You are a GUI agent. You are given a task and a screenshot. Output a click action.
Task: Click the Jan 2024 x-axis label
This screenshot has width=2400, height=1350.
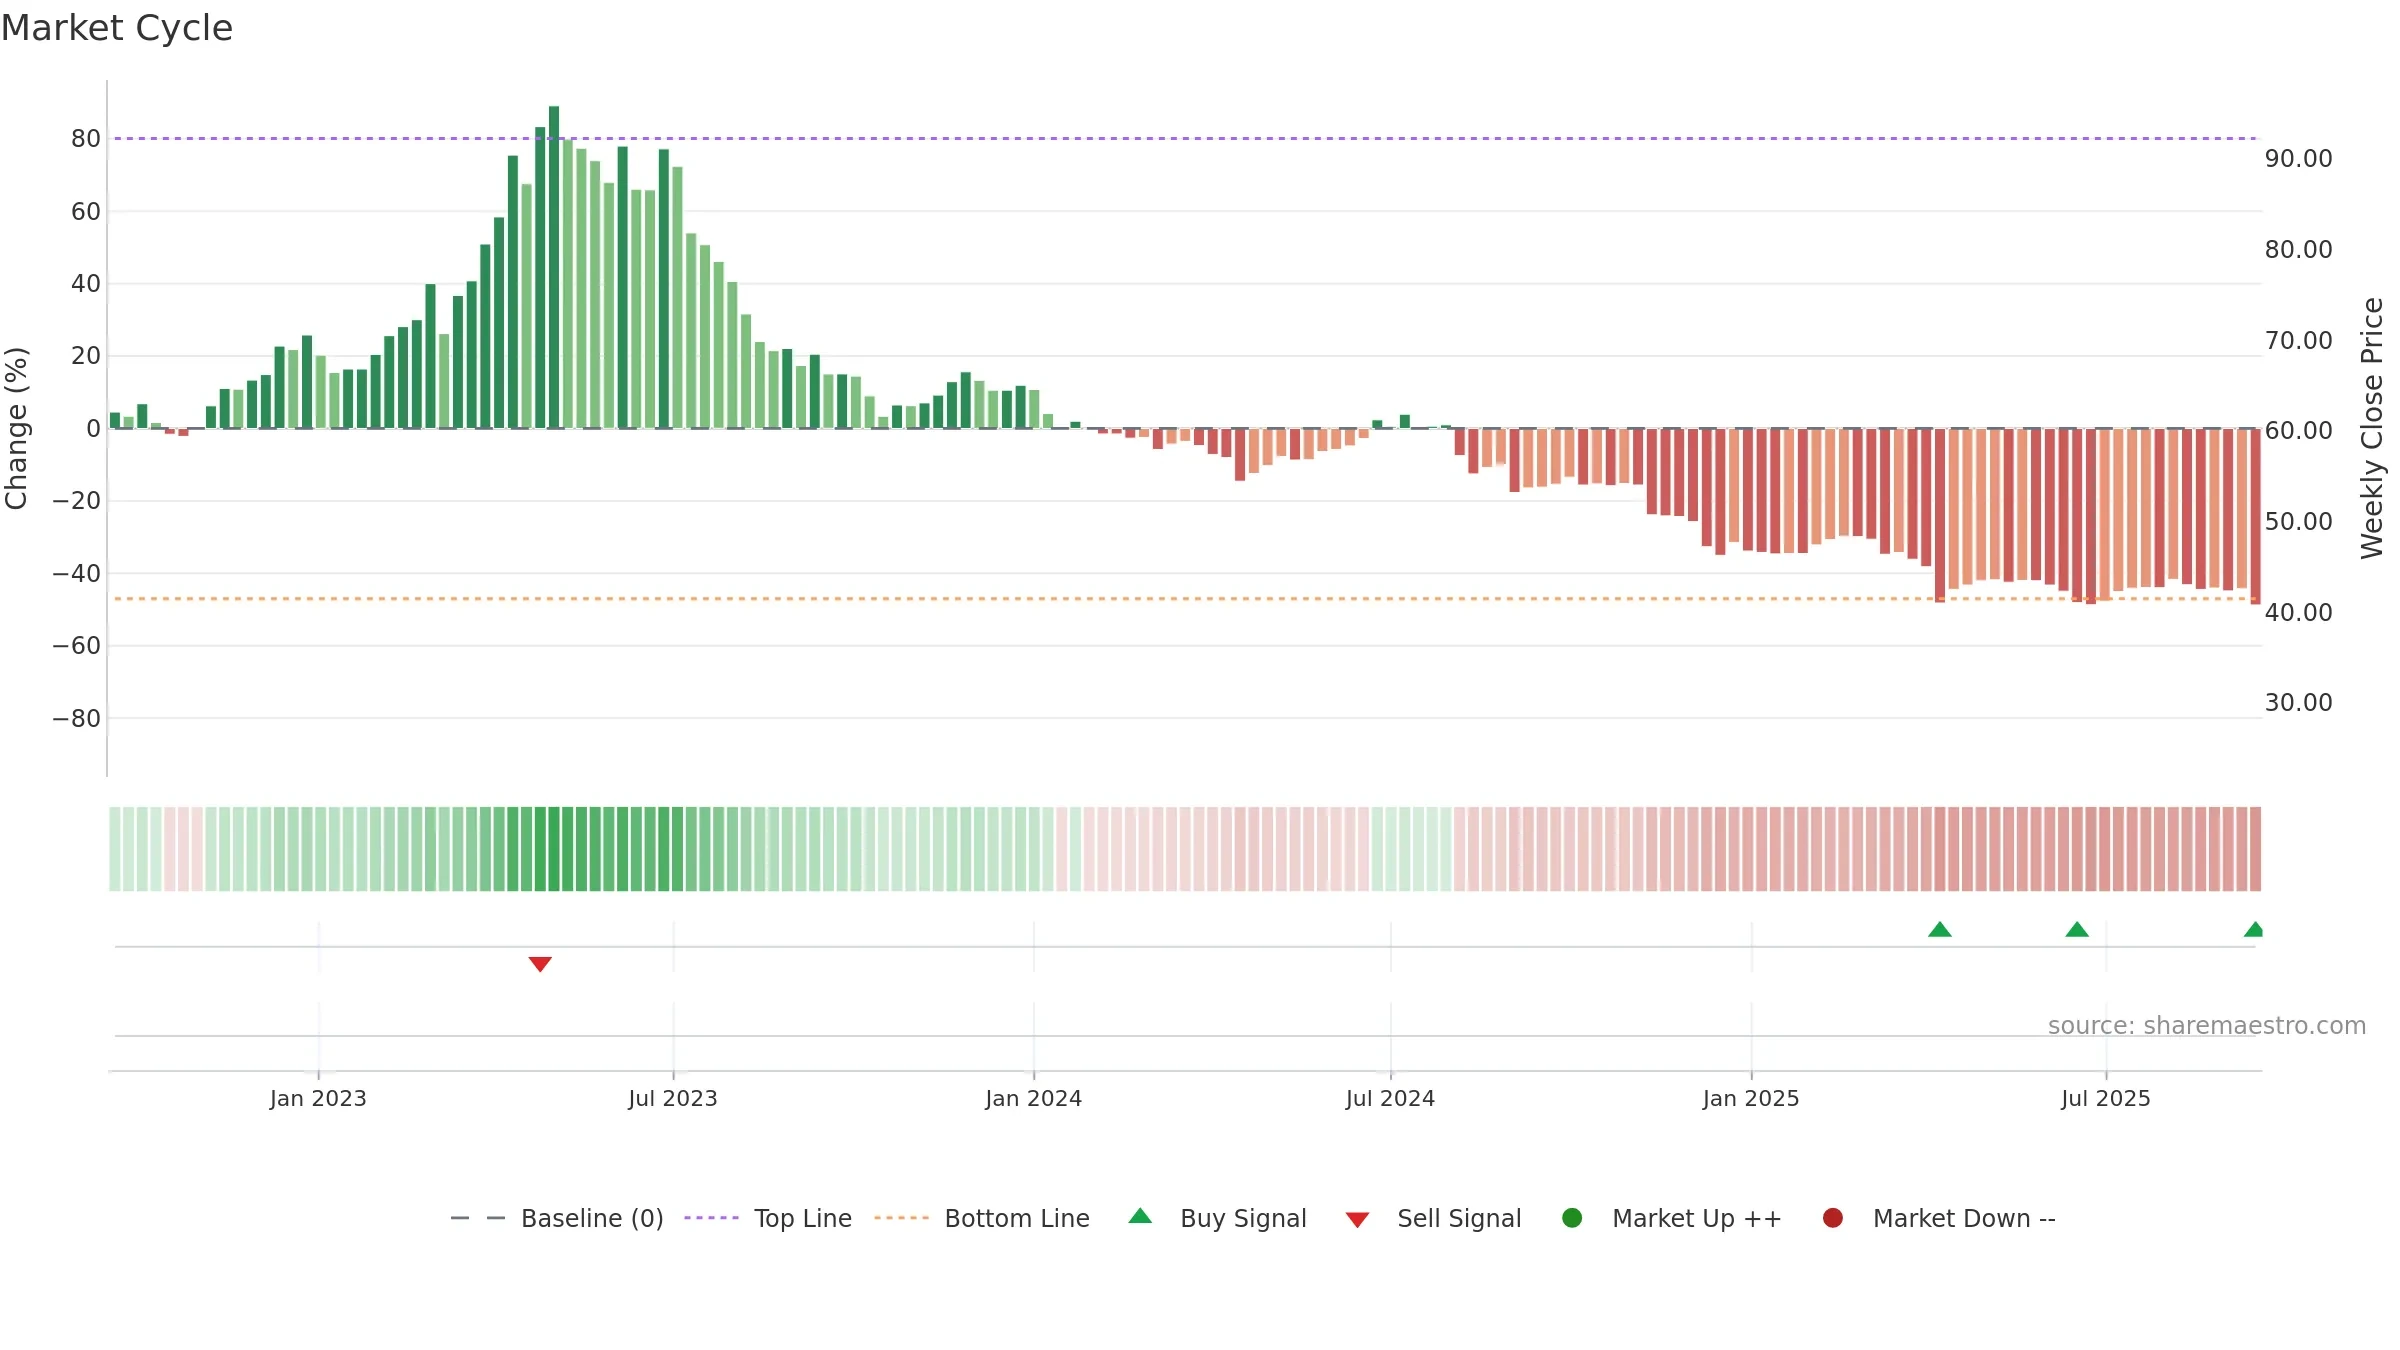(1033, 1098)
